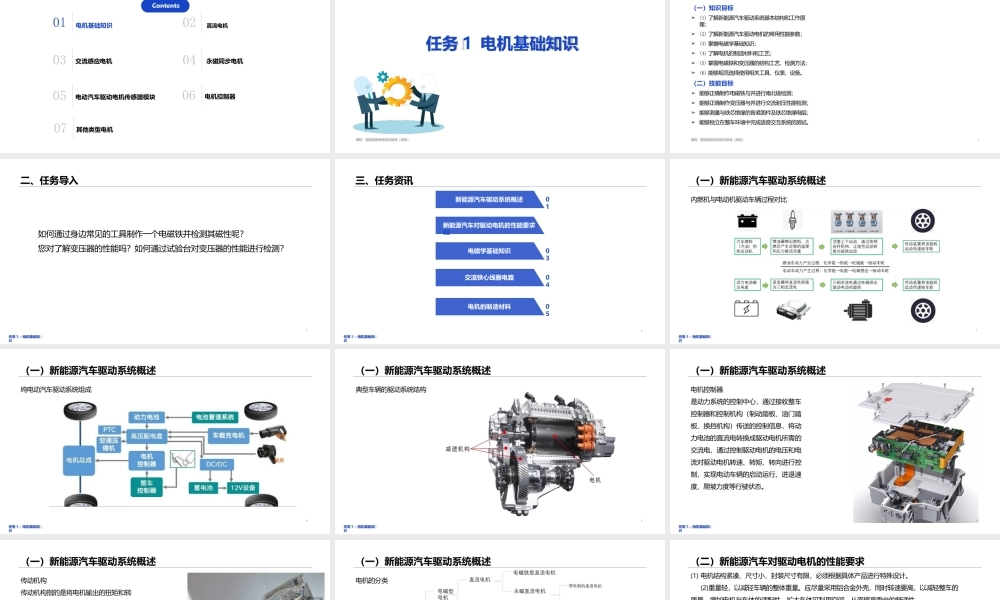Open the 知识目标 objectives slide thumbnail
The height and width of the screenshot is (600, 1000).
coord(835,77)
